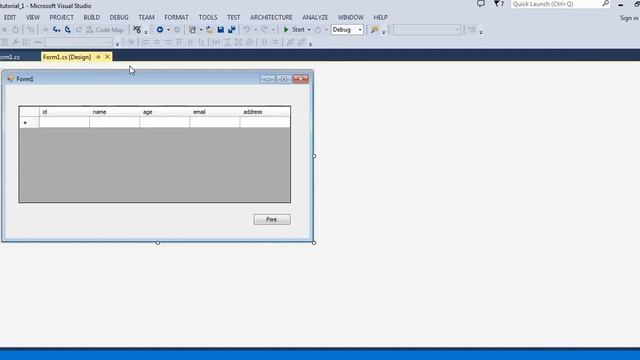Click the form's right-edge sizing handle
This screenshot has height=360, width=640.
coord(314,156)
